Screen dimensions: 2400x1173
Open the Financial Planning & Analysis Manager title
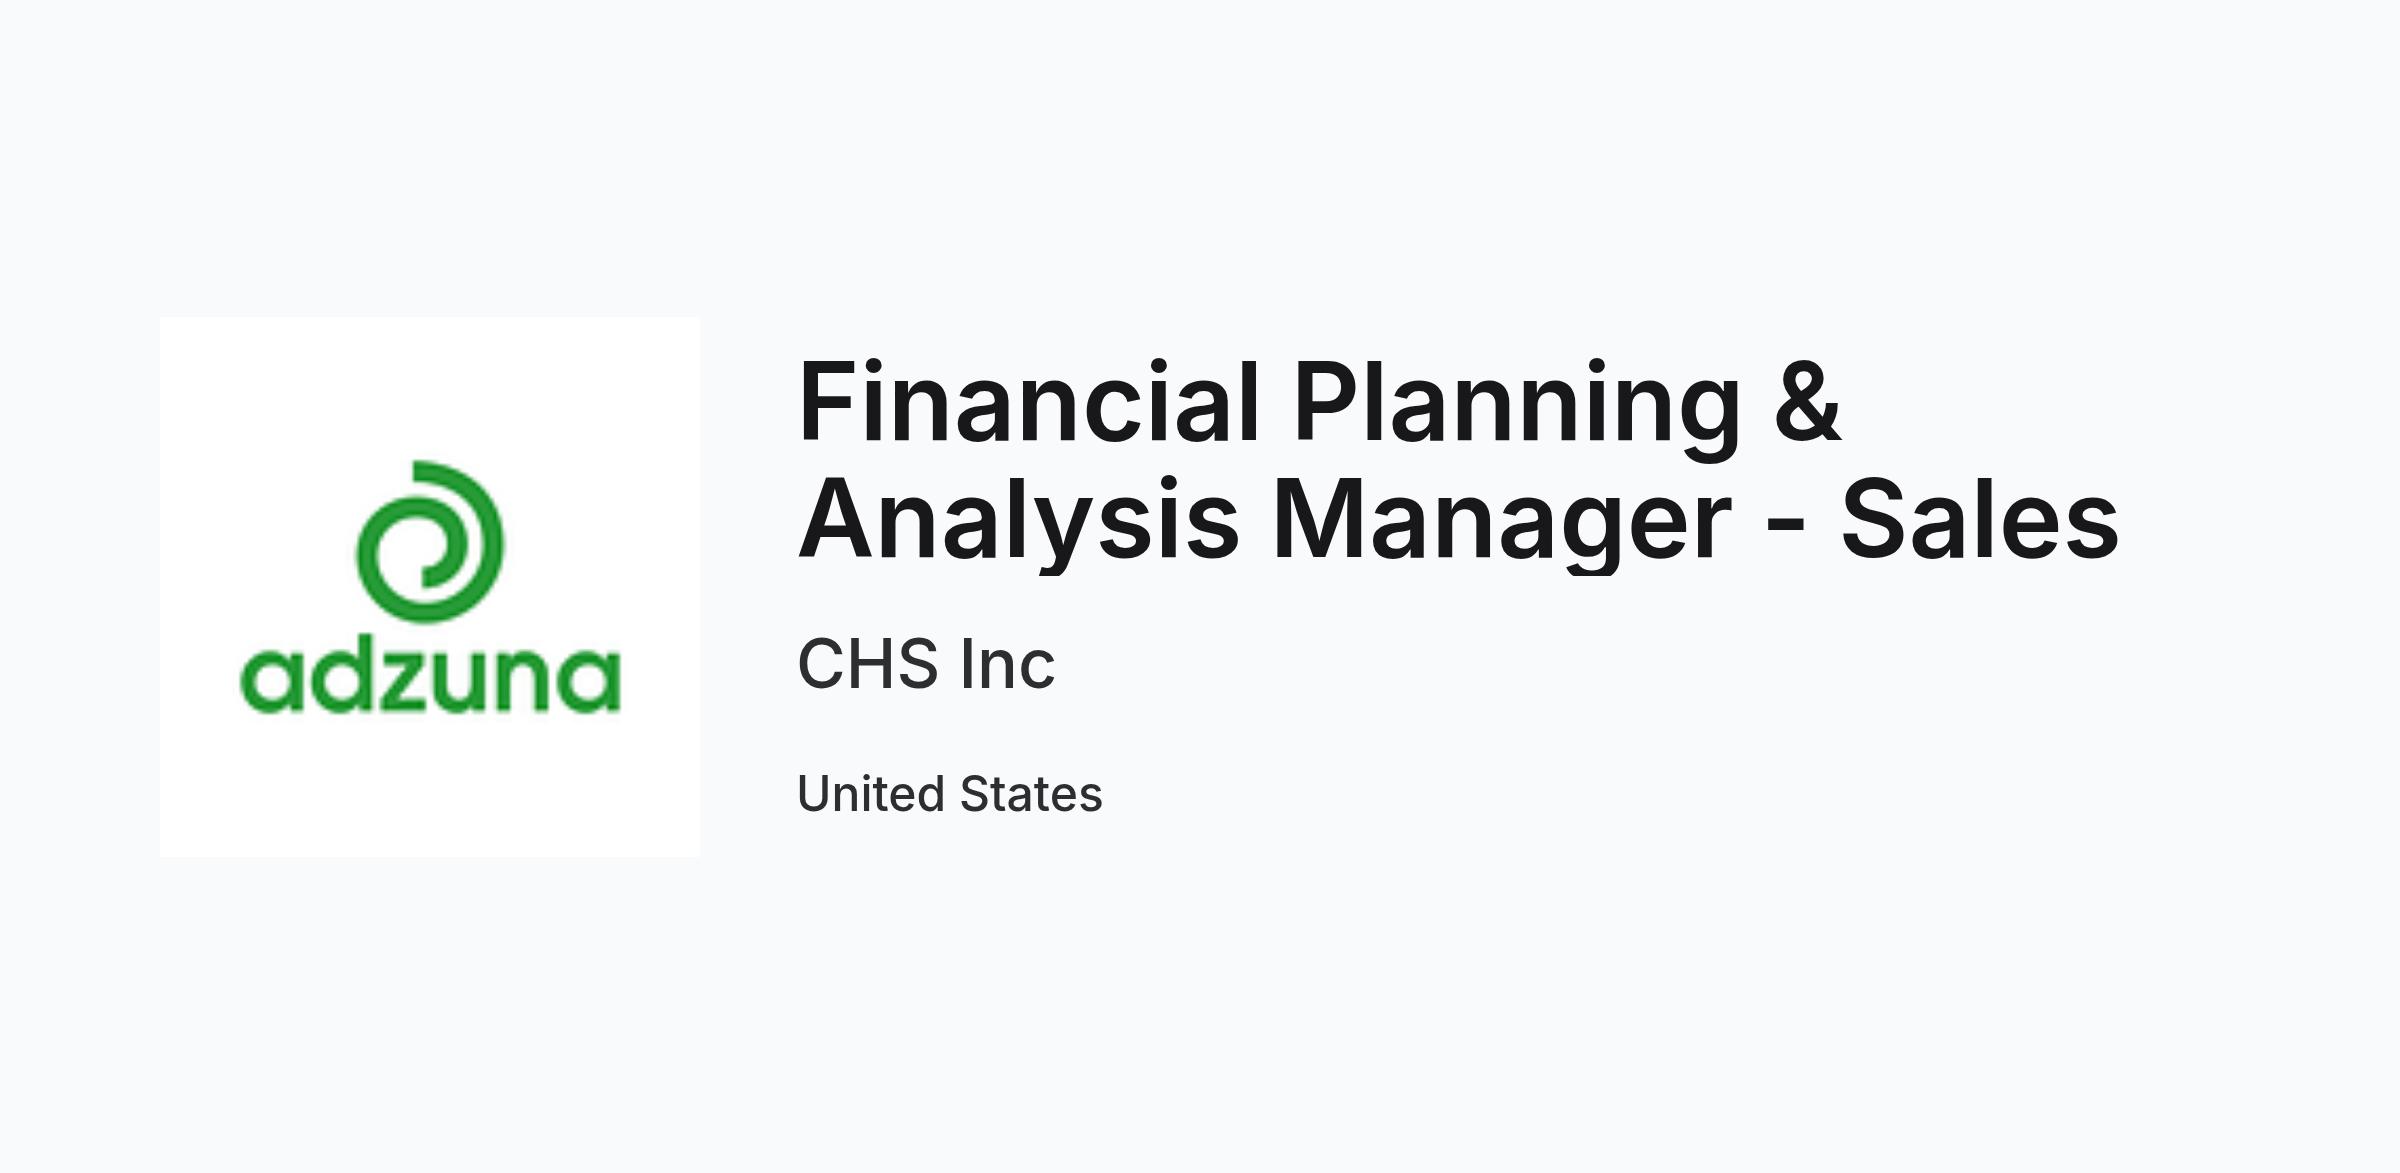(1458, 461)
